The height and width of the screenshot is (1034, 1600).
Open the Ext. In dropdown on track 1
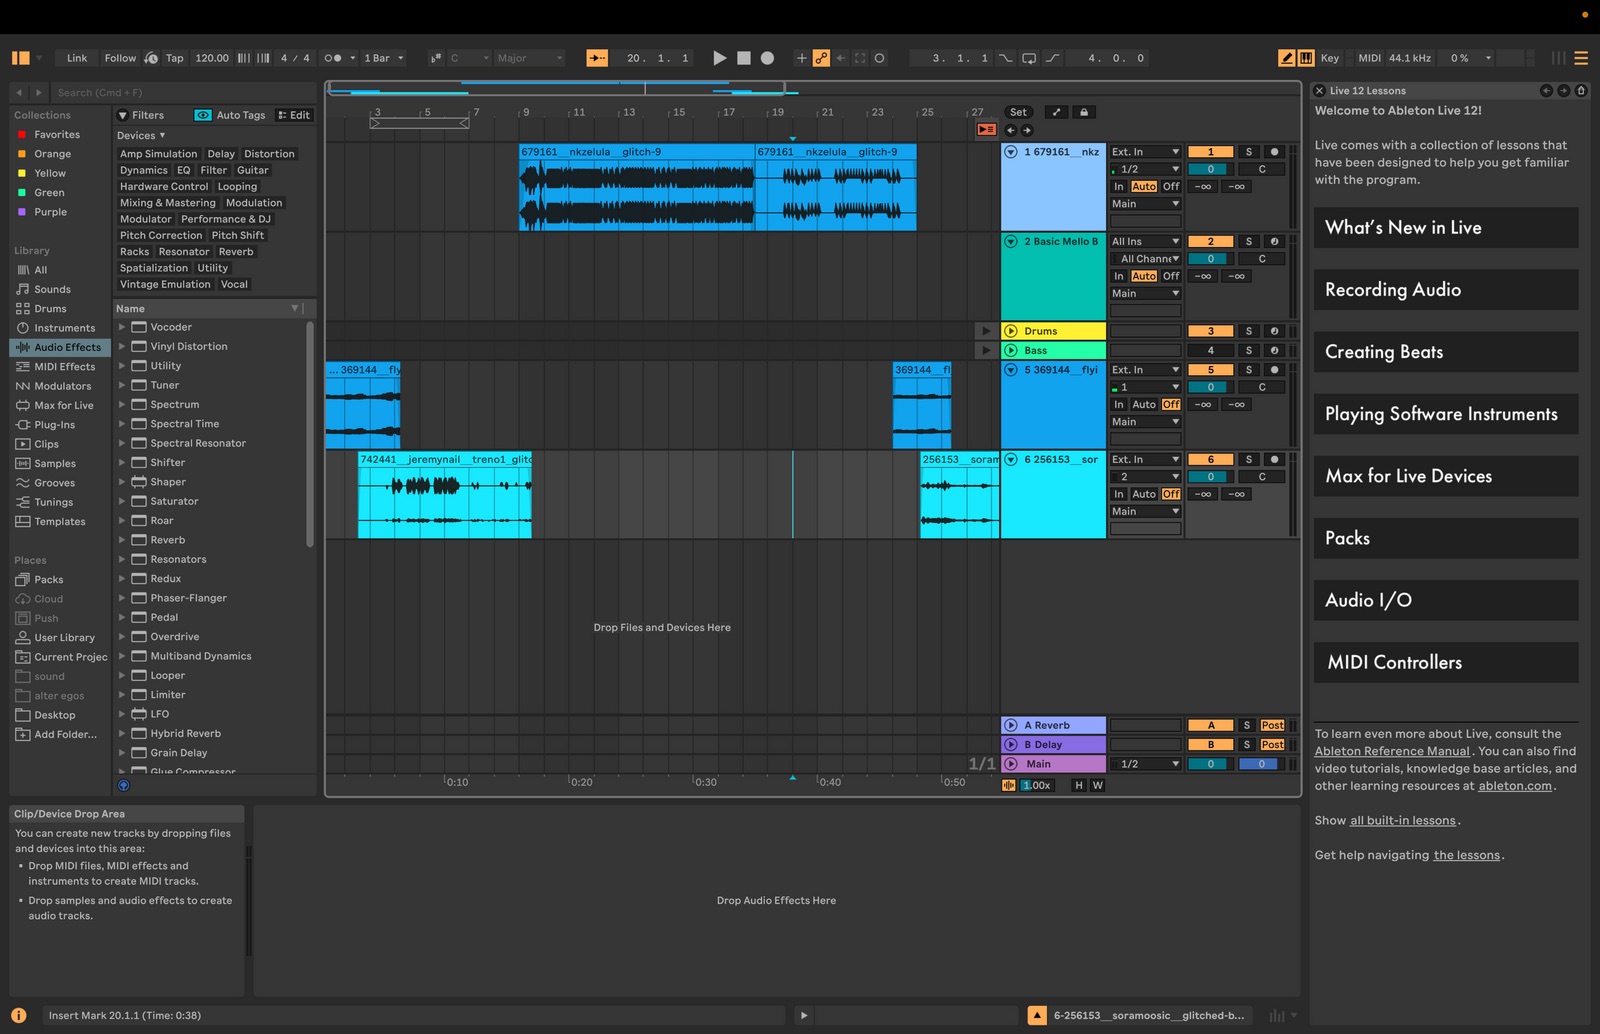(x=1145, y=152)
